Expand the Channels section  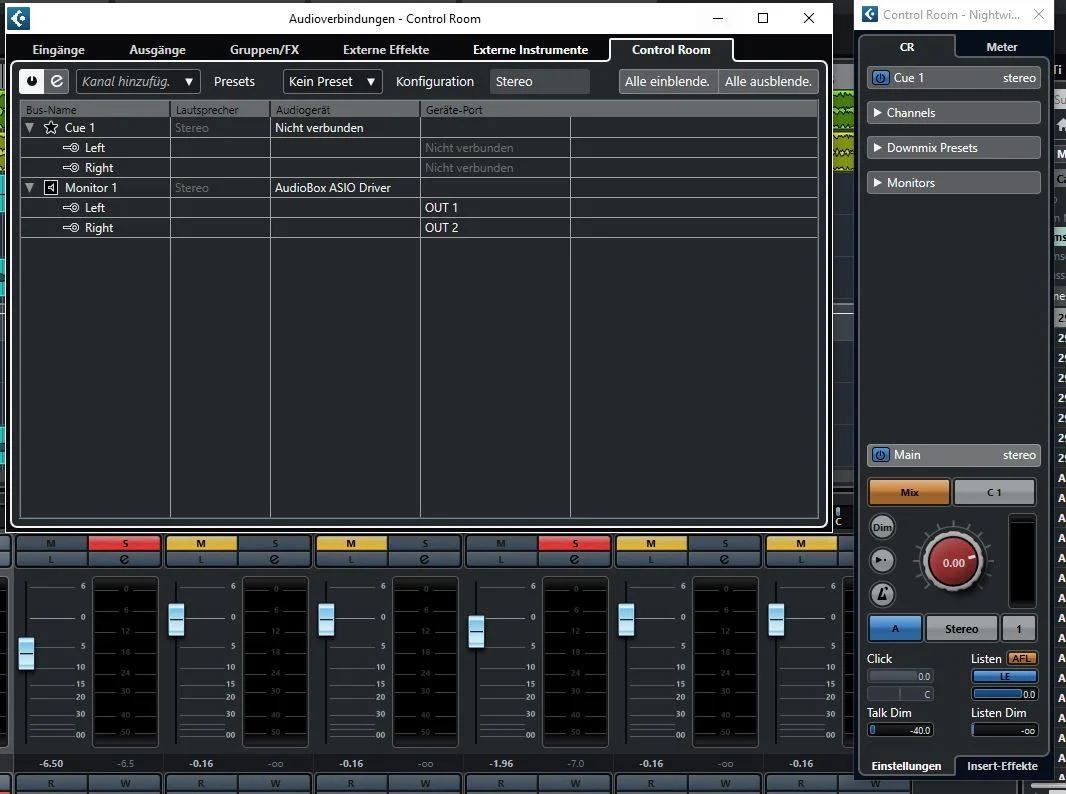[953, 113]
